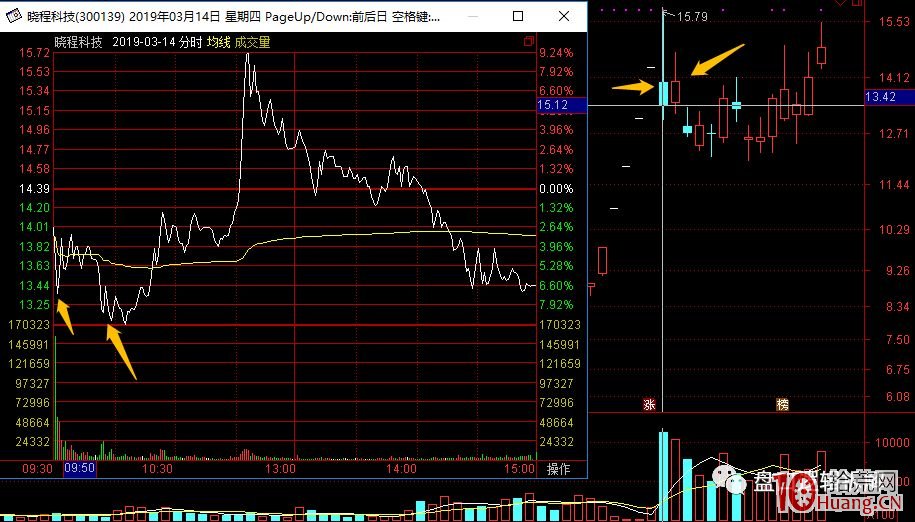The height and width of the screenshot is (522, 915).
Task: Click the 9.26 label on daily chart axis
Action: [897, 271]
